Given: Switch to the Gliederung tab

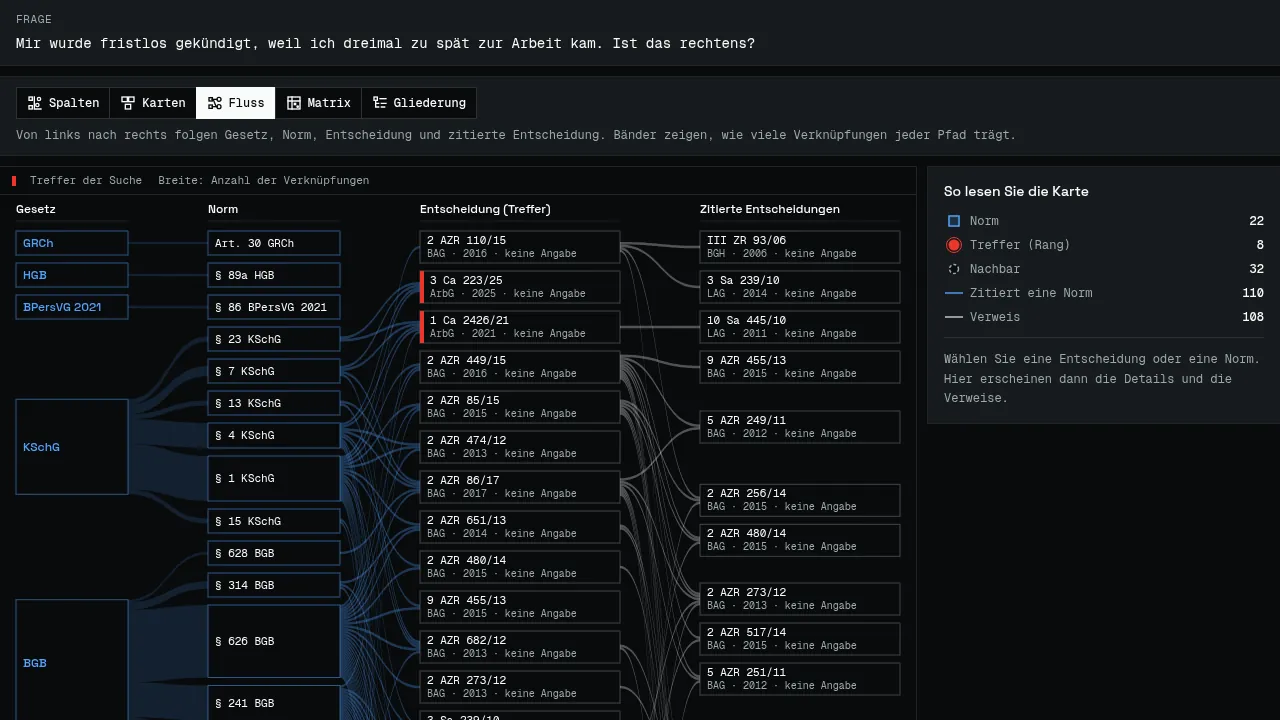Looking at the screenshot, I should (x=419, y=103).
